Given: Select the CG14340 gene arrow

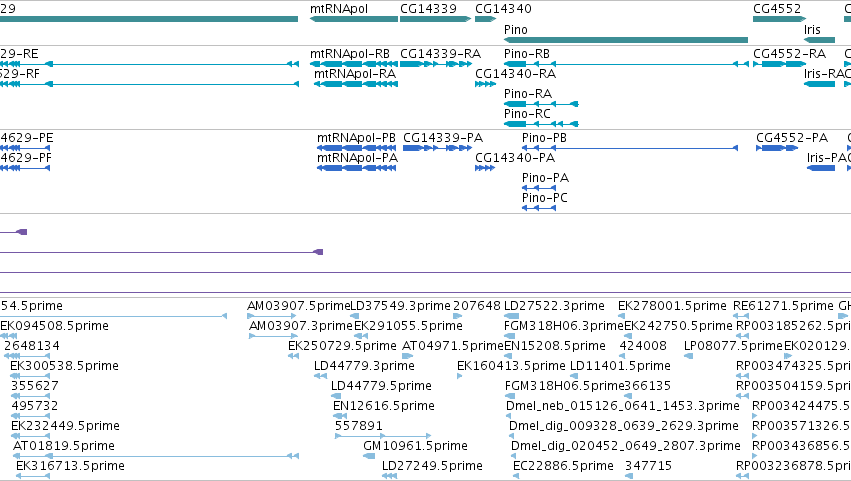Looking at the screenshot, I should click(x=485, y=19).
